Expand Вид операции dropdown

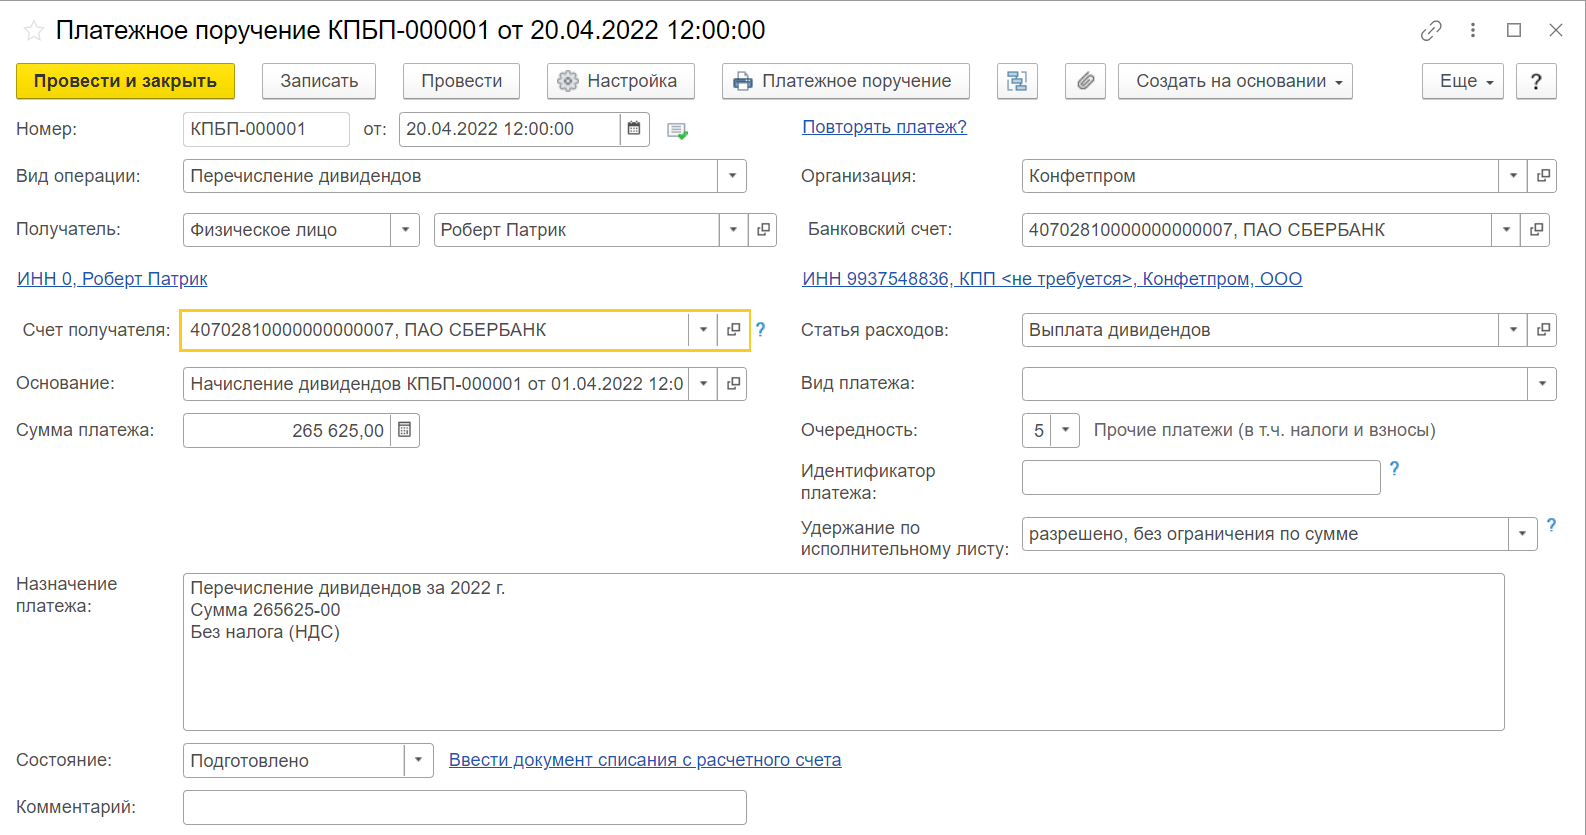coord(732,176)
